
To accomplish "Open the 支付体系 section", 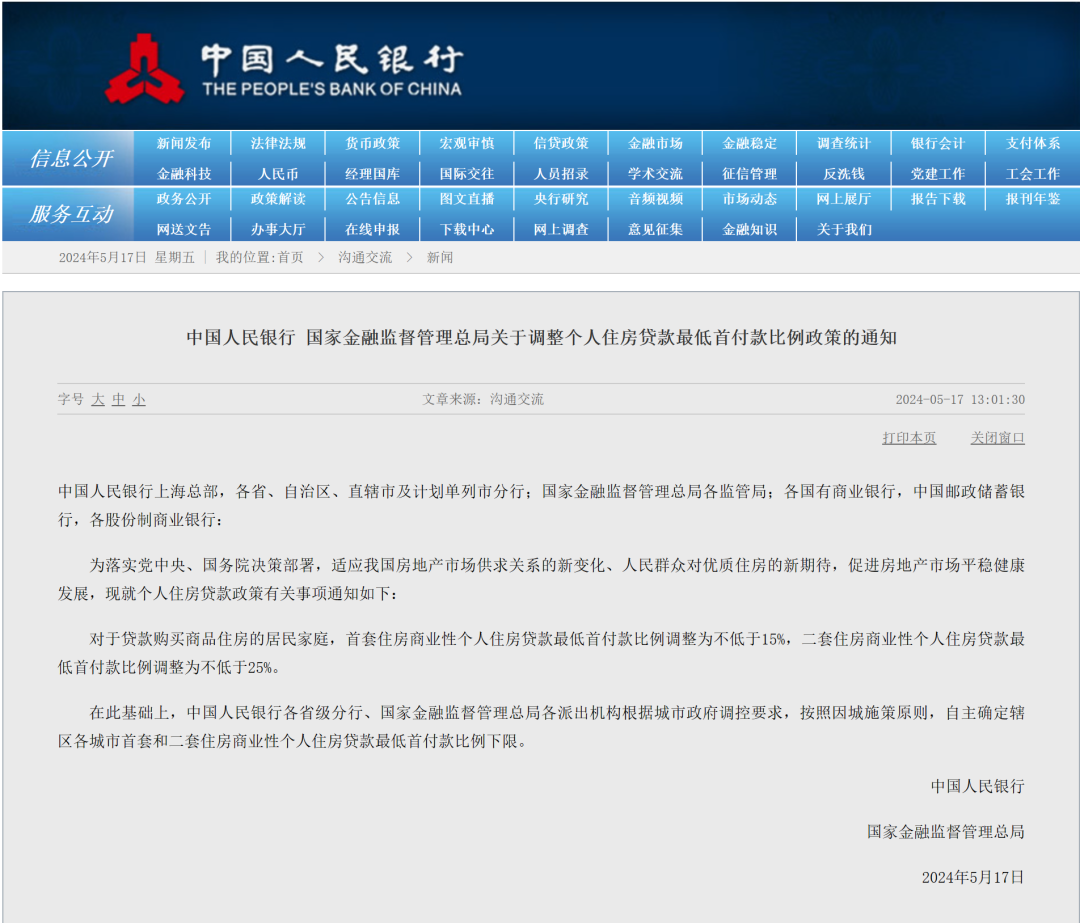I will point(1032,143).
